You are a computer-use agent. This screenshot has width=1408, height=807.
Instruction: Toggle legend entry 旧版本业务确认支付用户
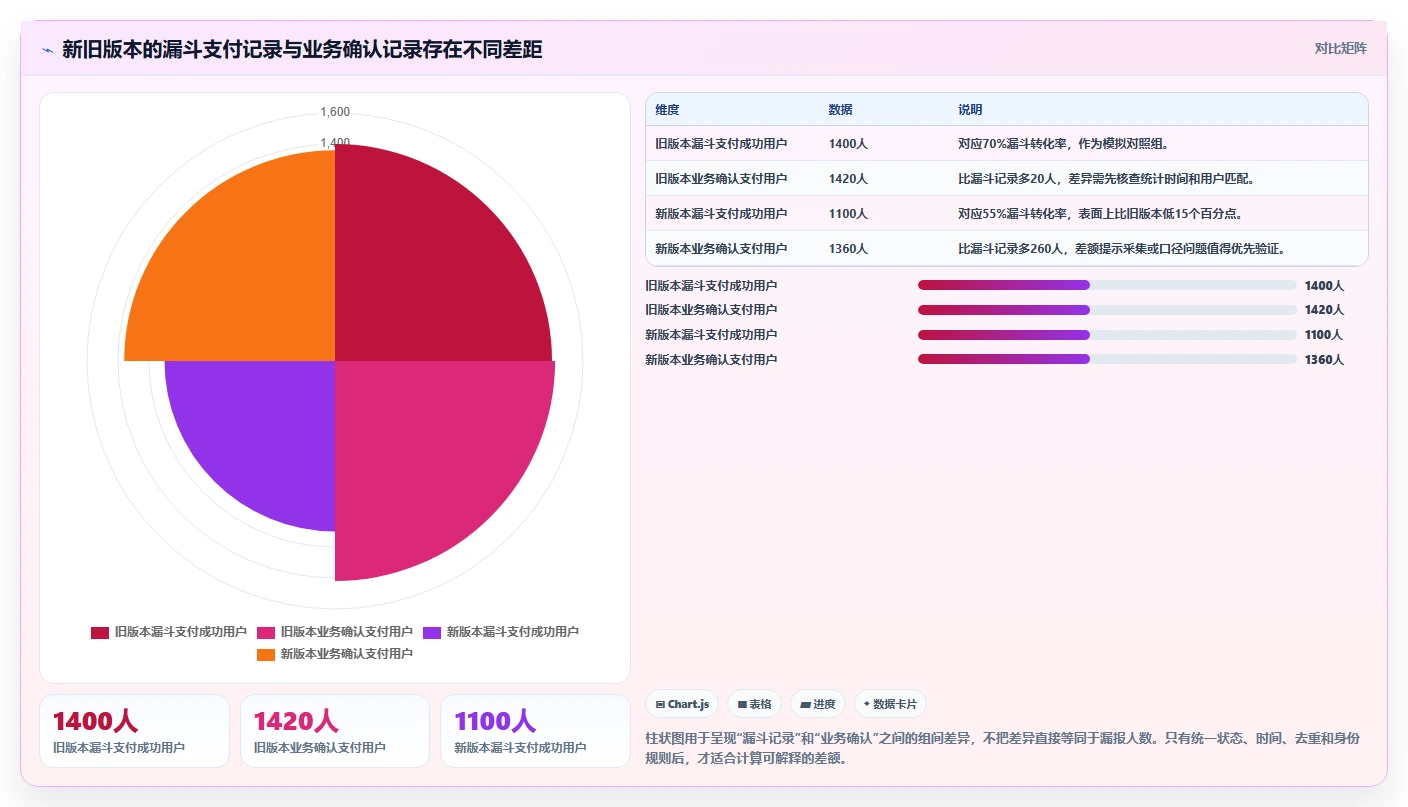pos(335,632)
